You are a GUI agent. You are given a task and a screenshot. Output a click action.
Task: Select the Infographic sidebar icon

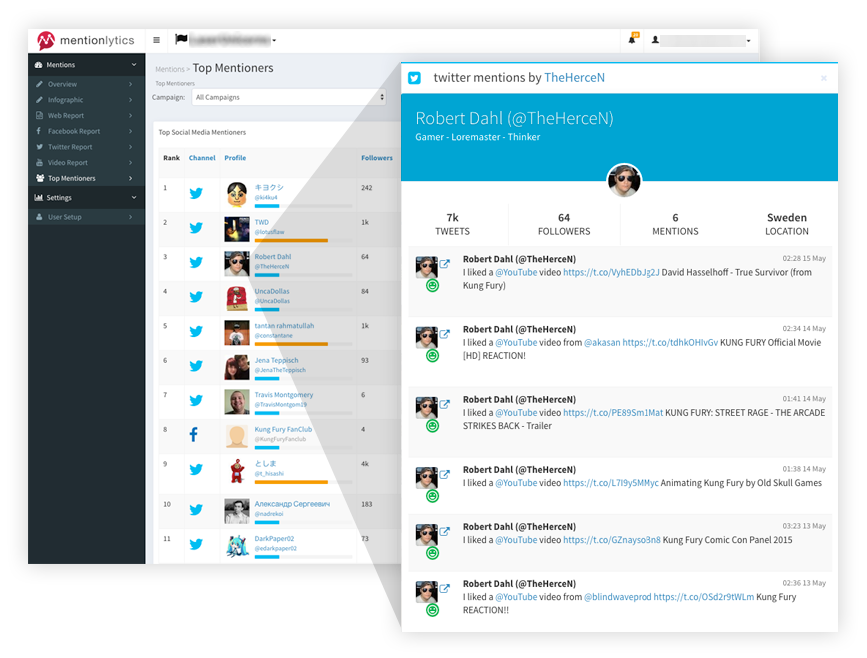40,100
